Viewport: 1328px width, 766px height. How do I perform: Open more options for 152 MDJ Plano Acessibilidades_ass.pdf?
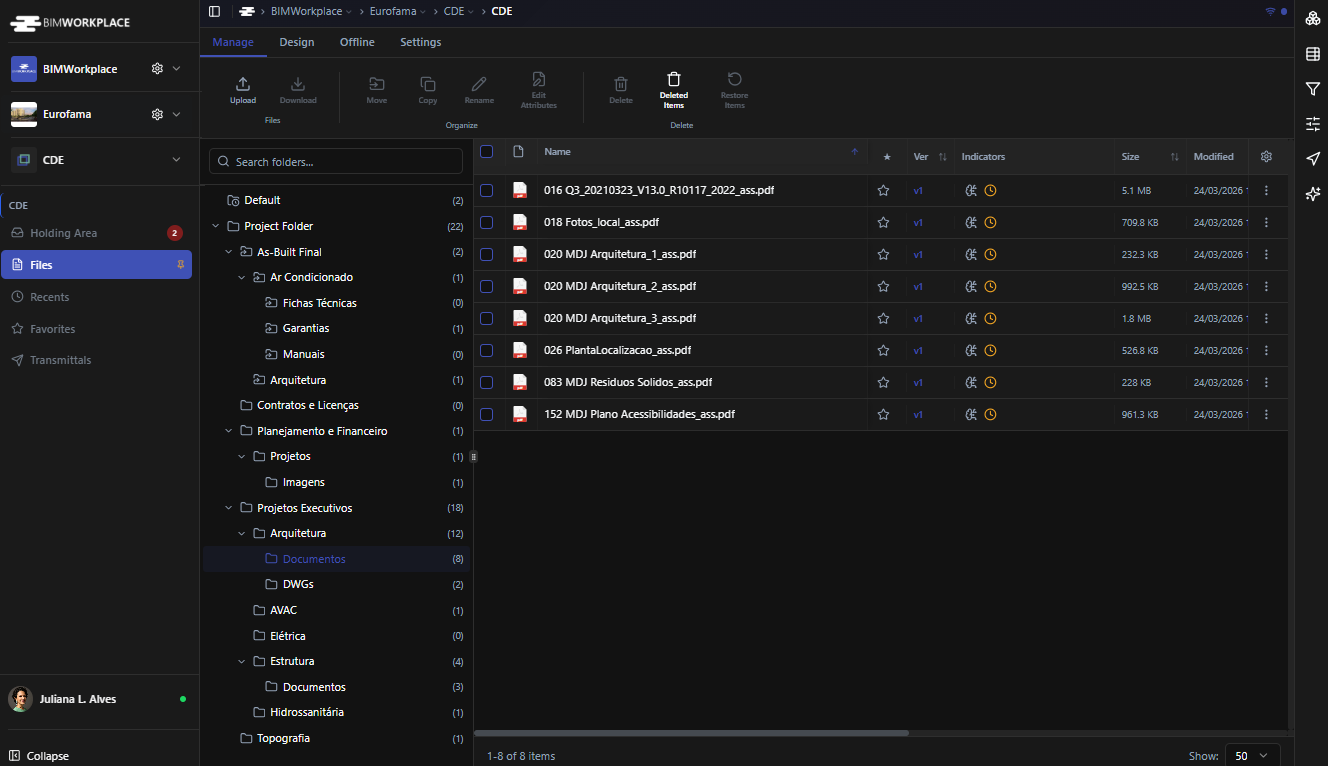click(1267, 414)
